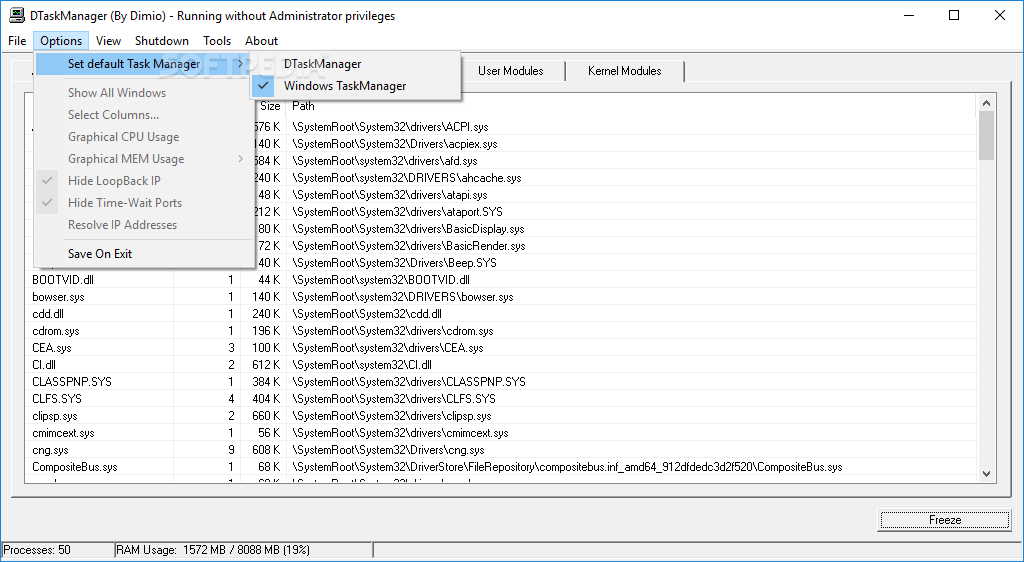Image resolution: width=1024 pixels, height=562 pixels.
Task: Select Windows TaskManager checked option
Action: pyautogui.click(x=356, y=86)
